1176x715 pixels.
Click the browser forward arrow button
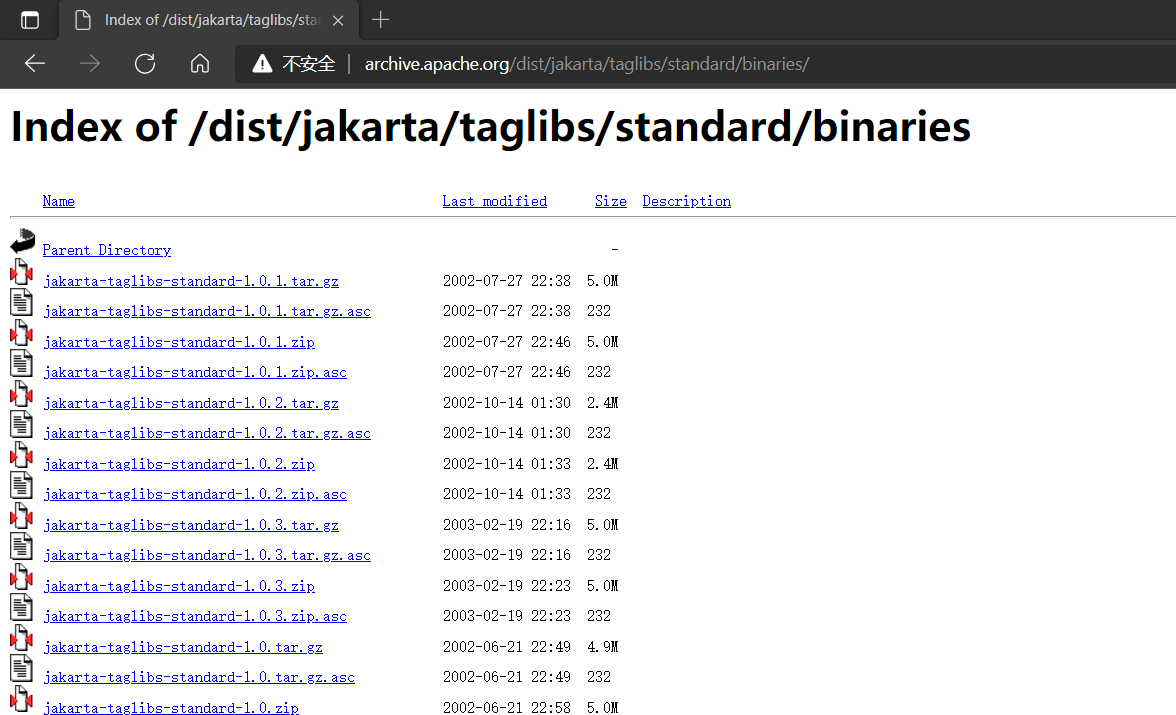click(x=90, y=64)
